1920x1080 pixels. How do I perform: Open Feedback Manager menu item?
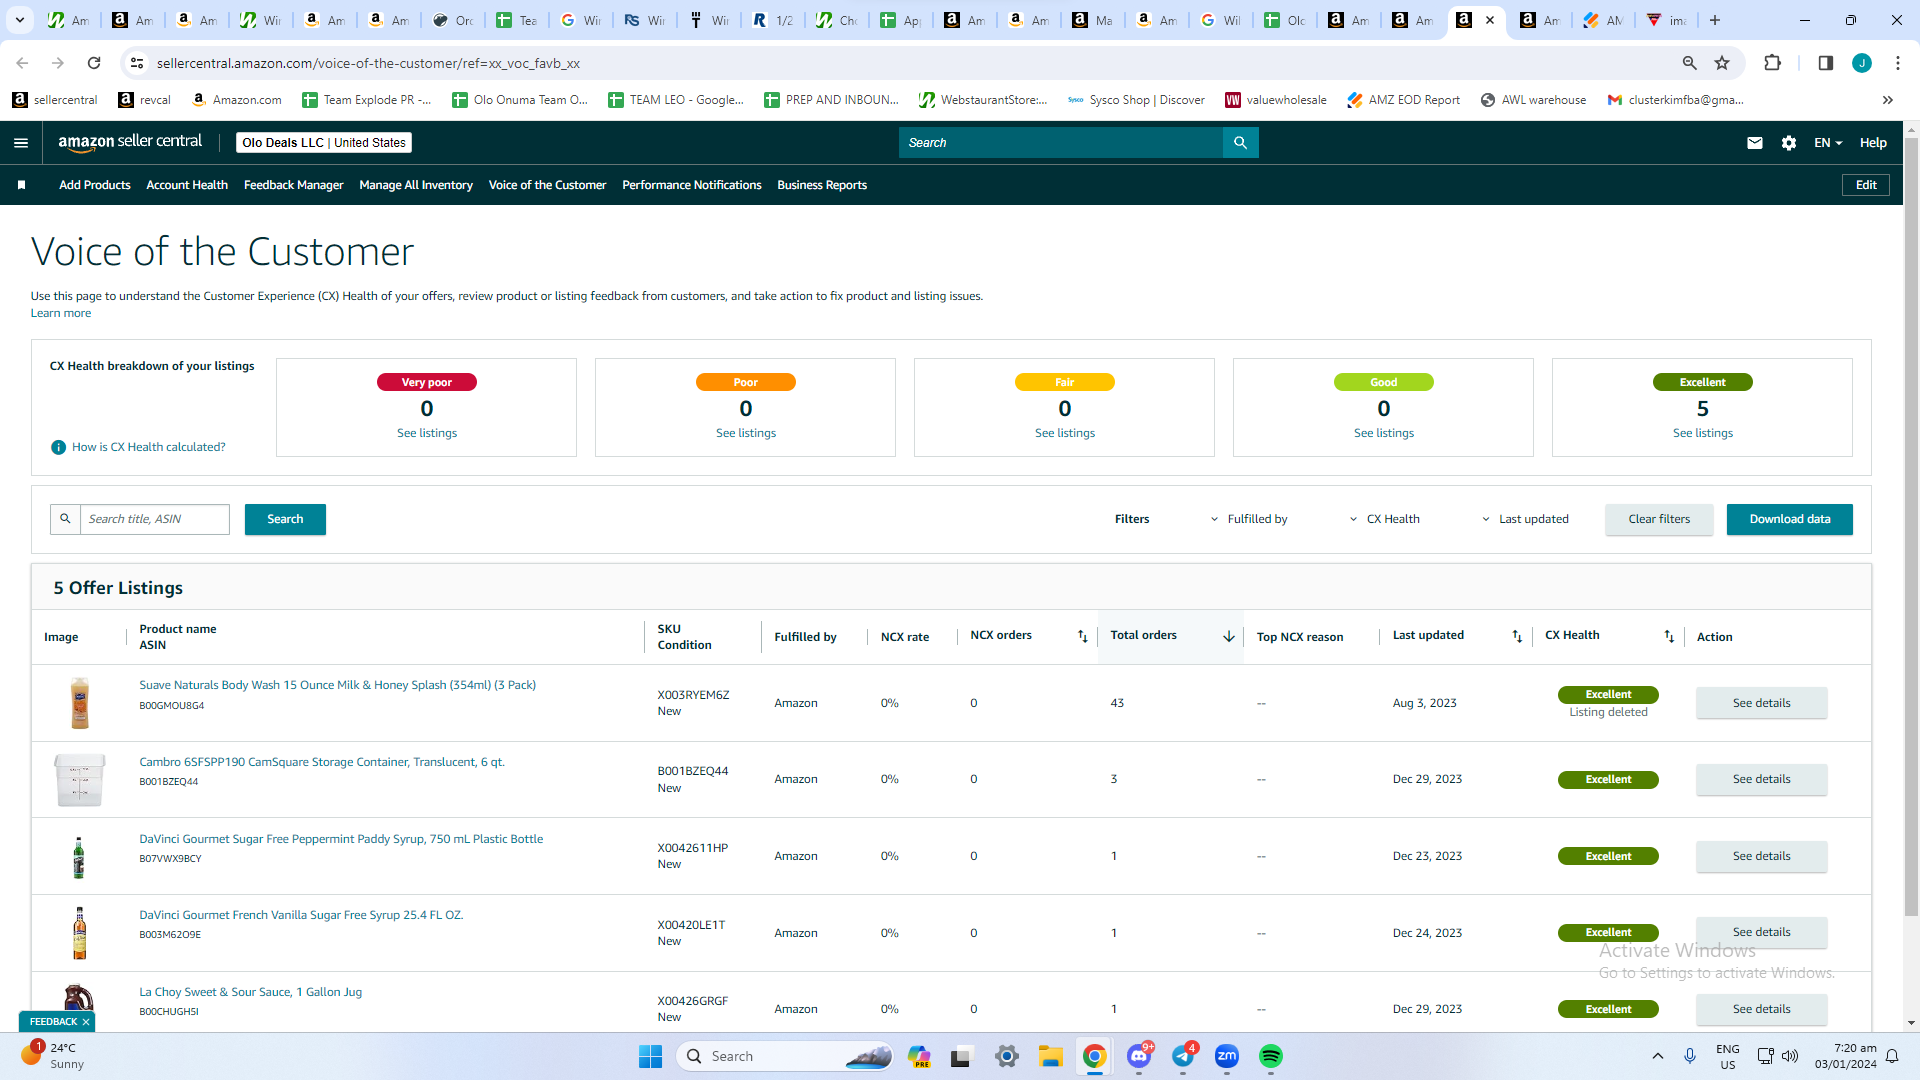click(x=294, y=185)
